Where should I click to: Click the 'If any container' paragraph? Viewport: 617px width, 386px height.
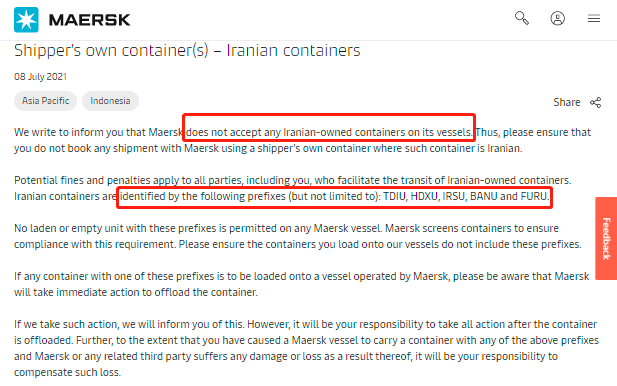point(302,284)
